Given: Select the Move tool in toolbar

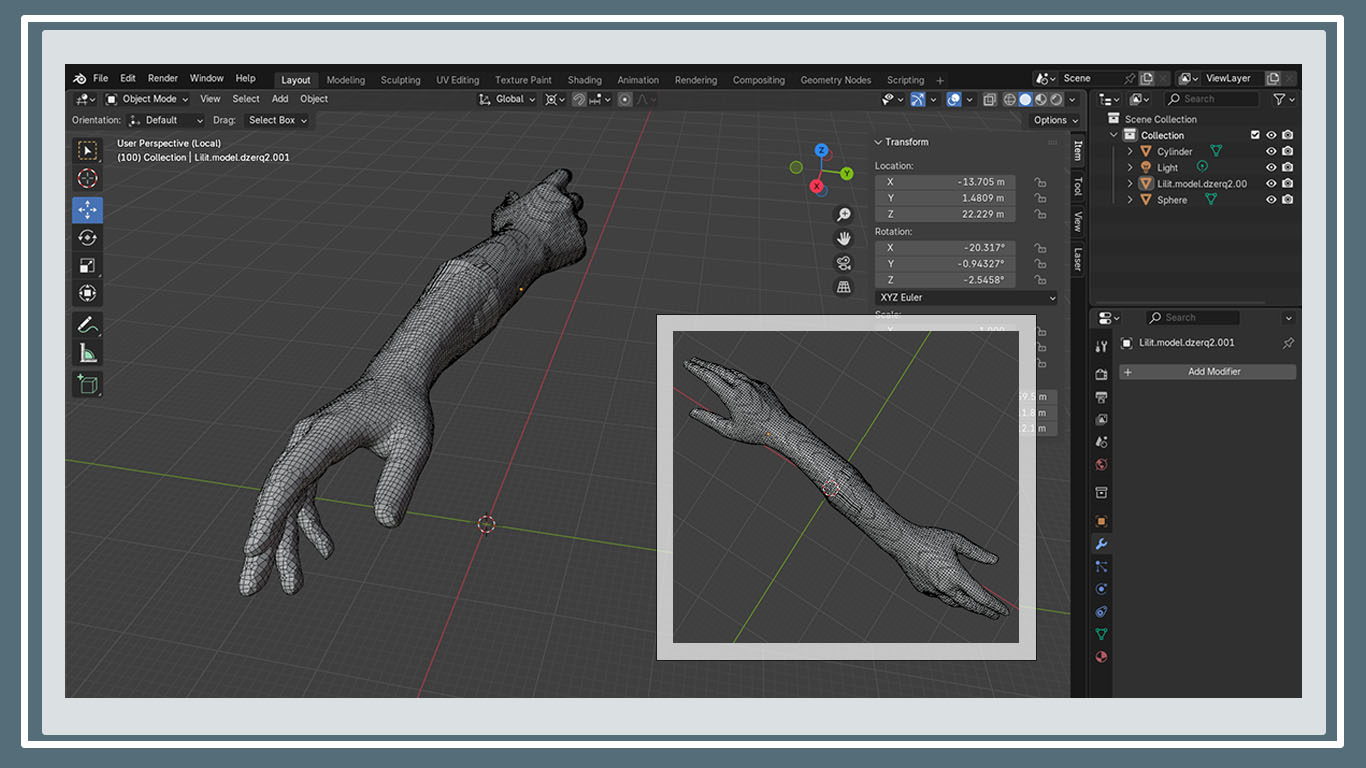Looking at the screenshot, I should 87,211.
